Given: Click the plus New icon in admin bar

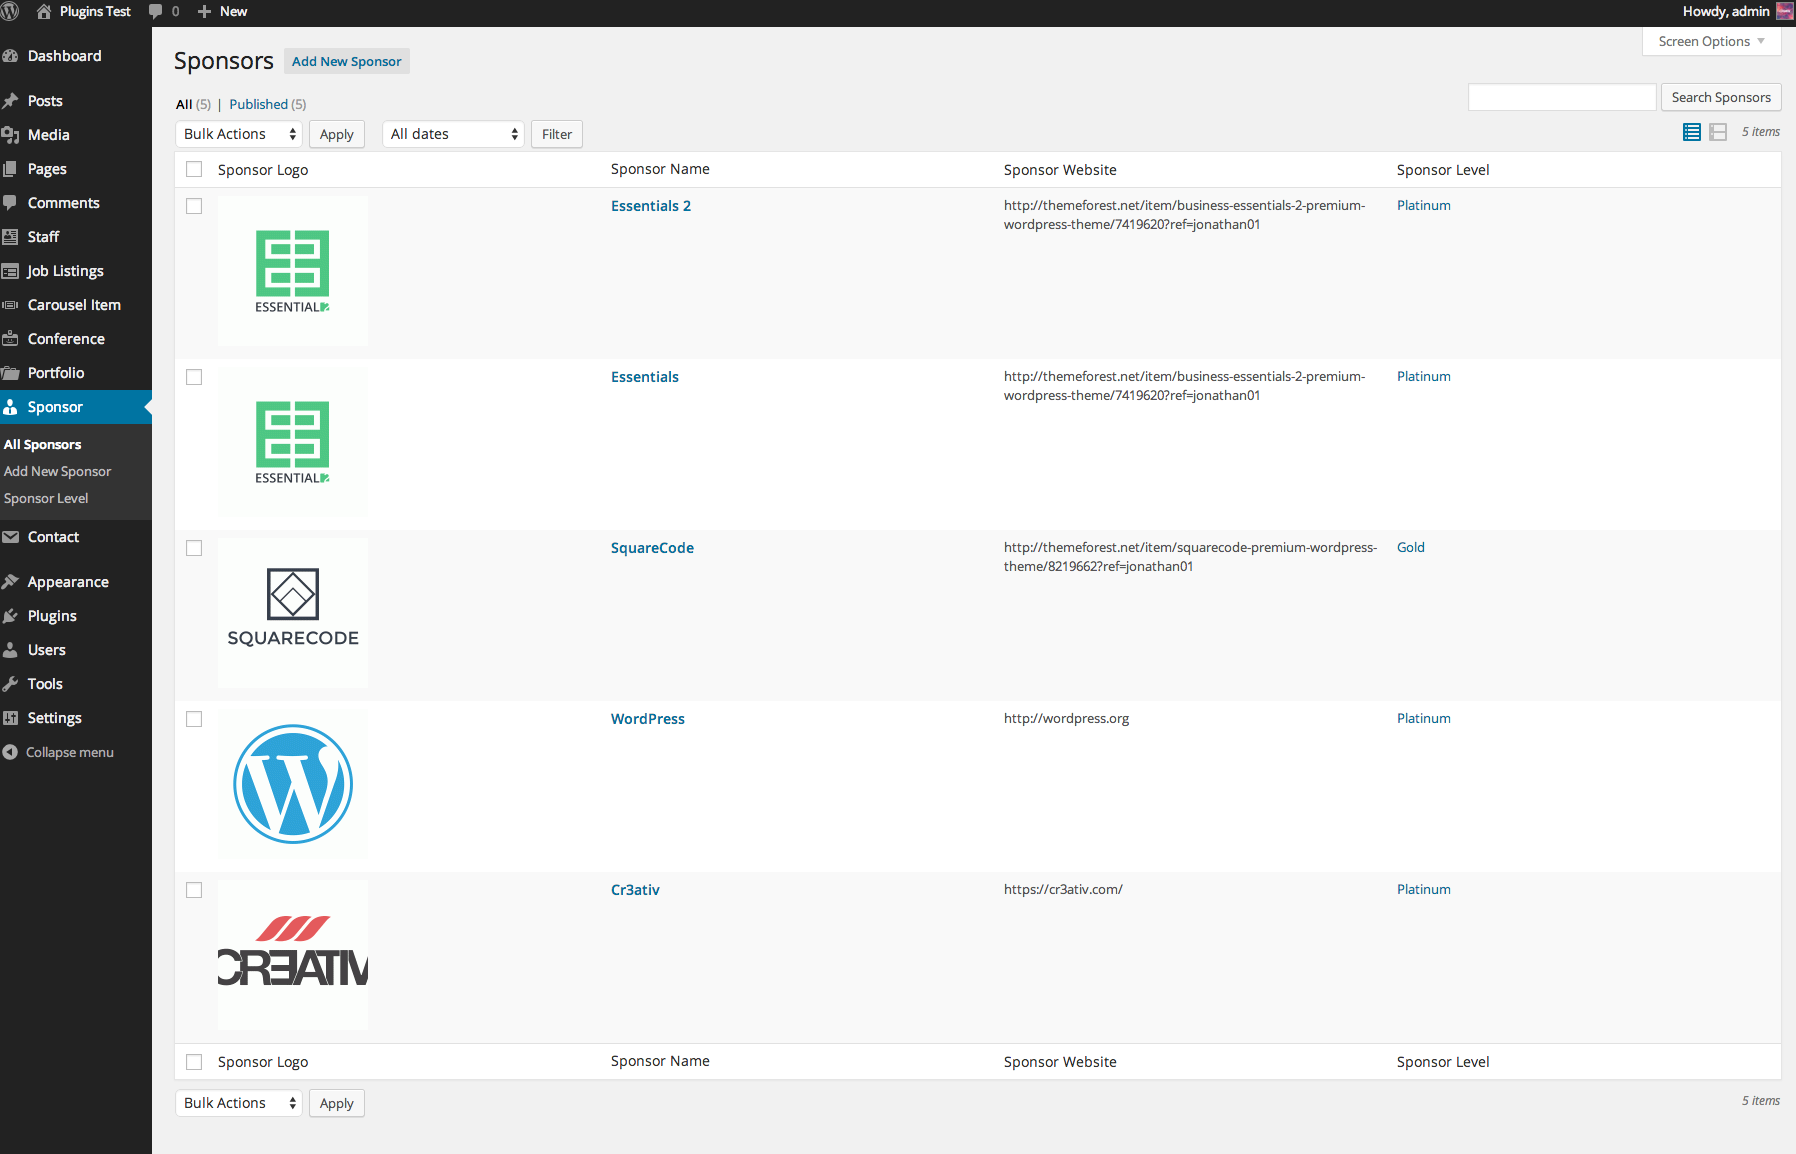Looking at the screenshot, I should tap(204, 11).
